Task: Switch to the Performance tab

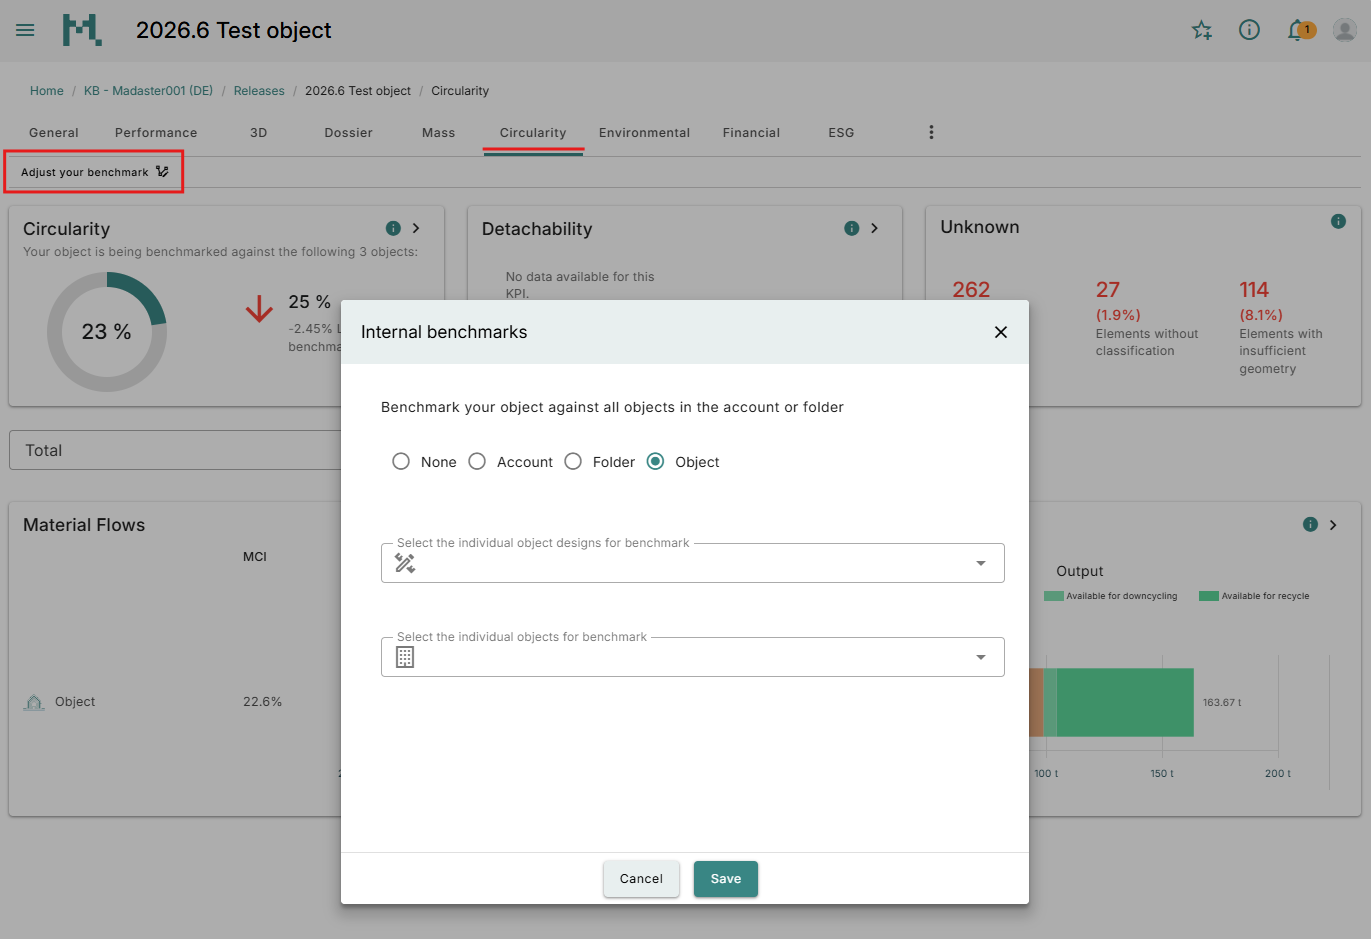Action: (156, 132)
